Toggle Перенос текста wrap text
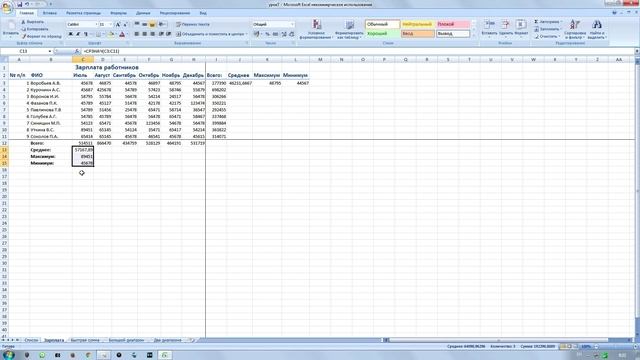Image resolution: width=640 pixels, height=360 pixels. coord(193,24)
